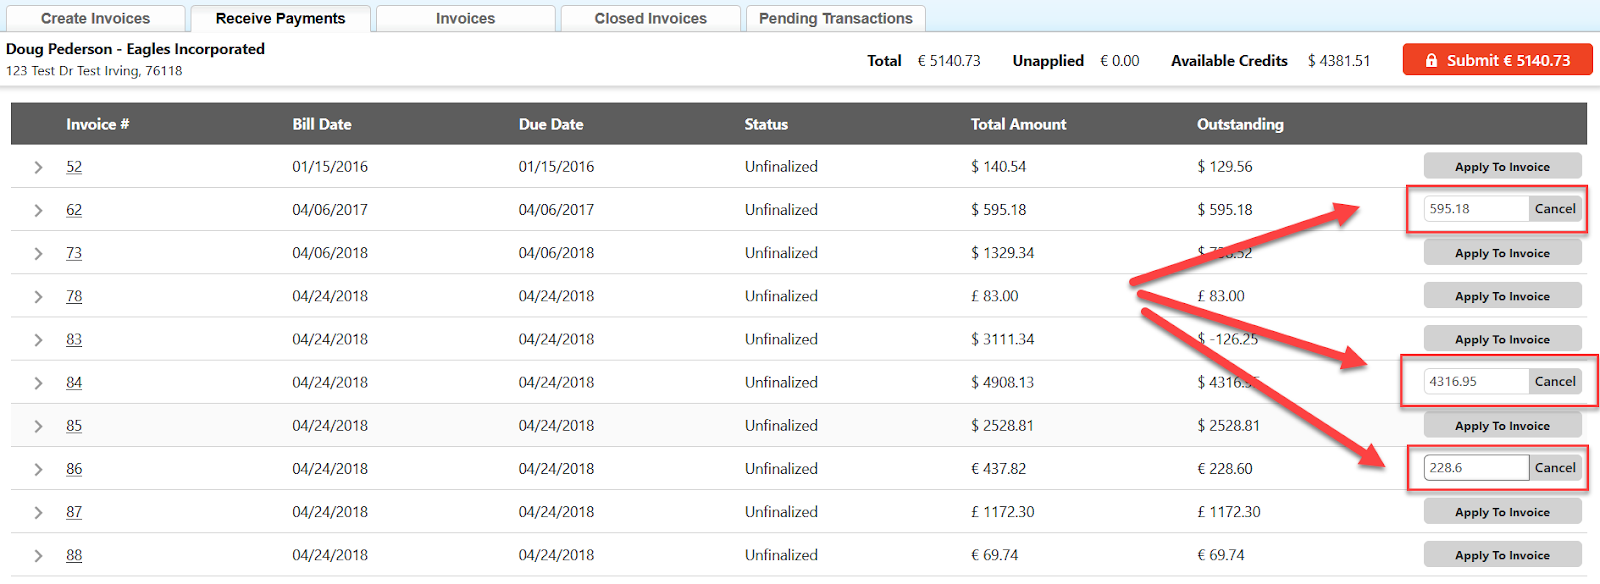The height and width of the screenshot is (584, 1600).
Task: Submit the payment of 5140.73
Action: point(1497,59)
